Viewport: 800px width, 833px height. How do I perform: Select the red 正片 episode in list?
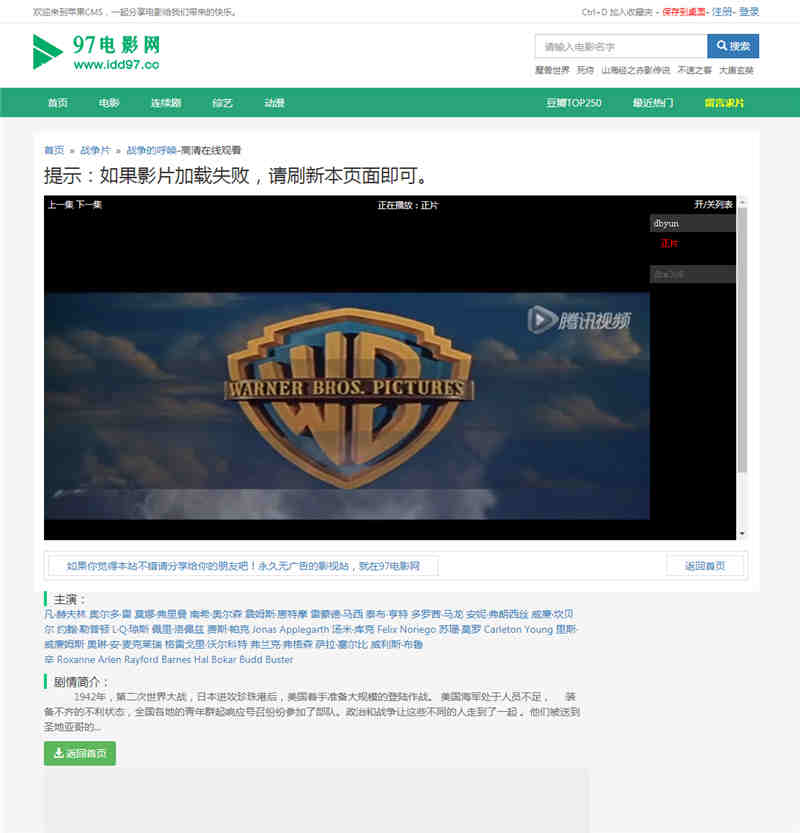(x=669, y=243)
